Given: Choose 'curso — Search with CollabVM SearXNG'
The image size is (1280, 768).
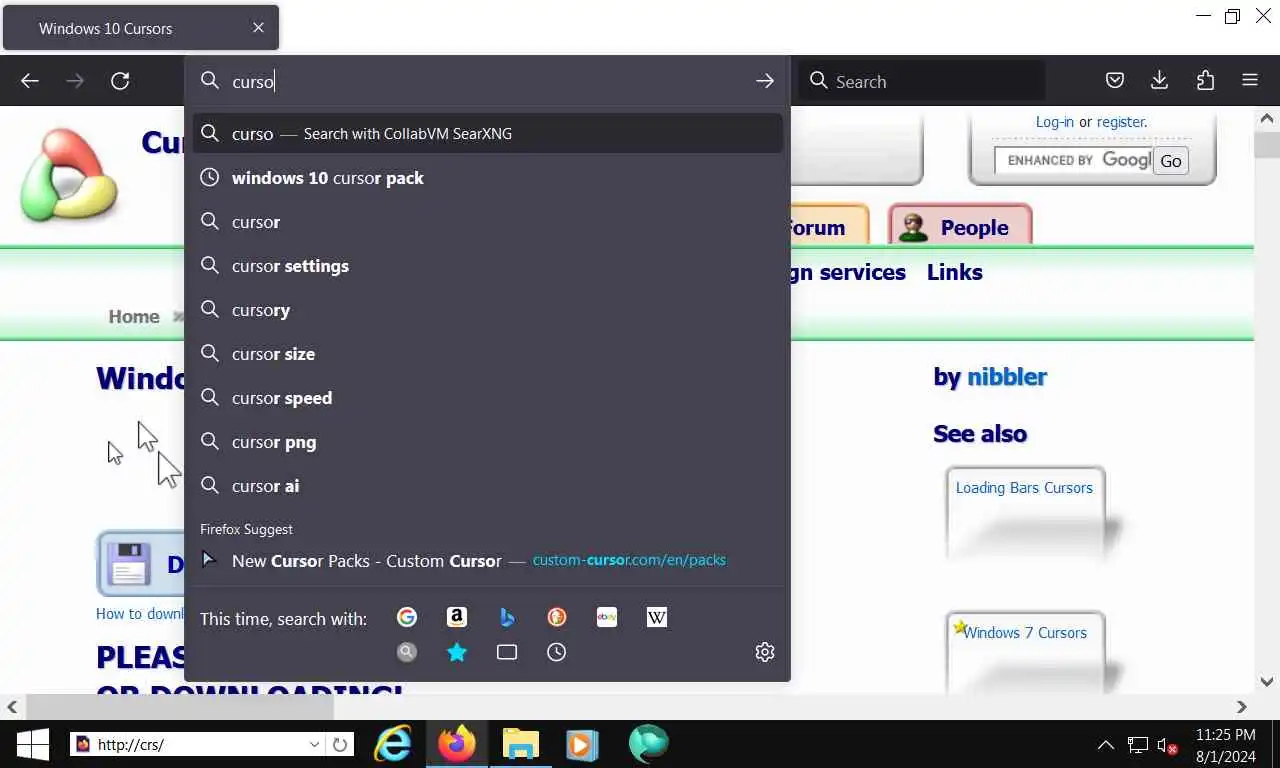Looking at the screenshot, I should tap(488, 133).
